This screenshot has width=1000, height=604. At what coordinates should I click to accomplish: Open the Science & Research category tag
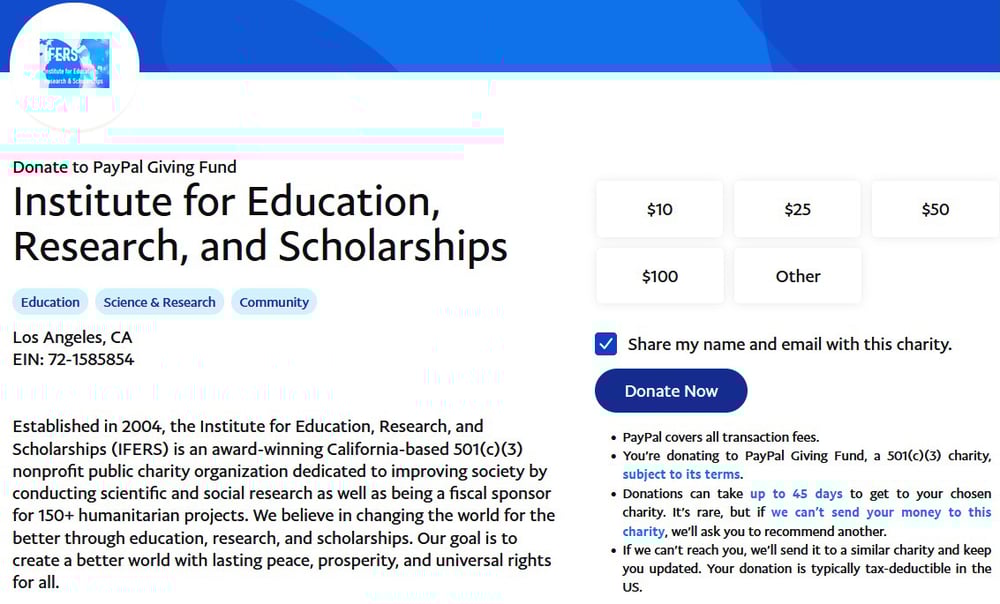click(159, 302)
